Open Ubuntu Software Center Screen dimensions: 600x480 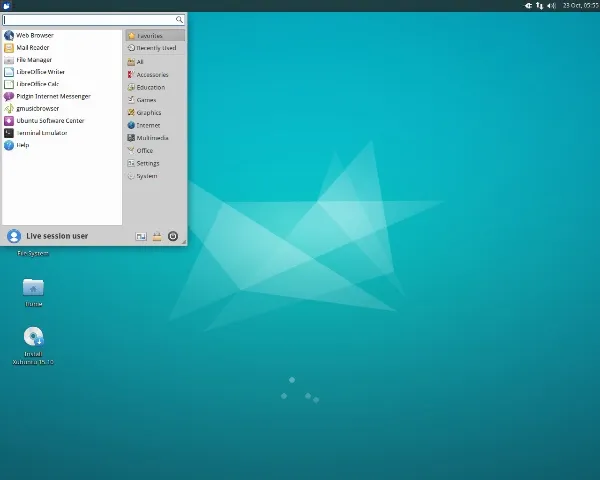click(49, 120)
